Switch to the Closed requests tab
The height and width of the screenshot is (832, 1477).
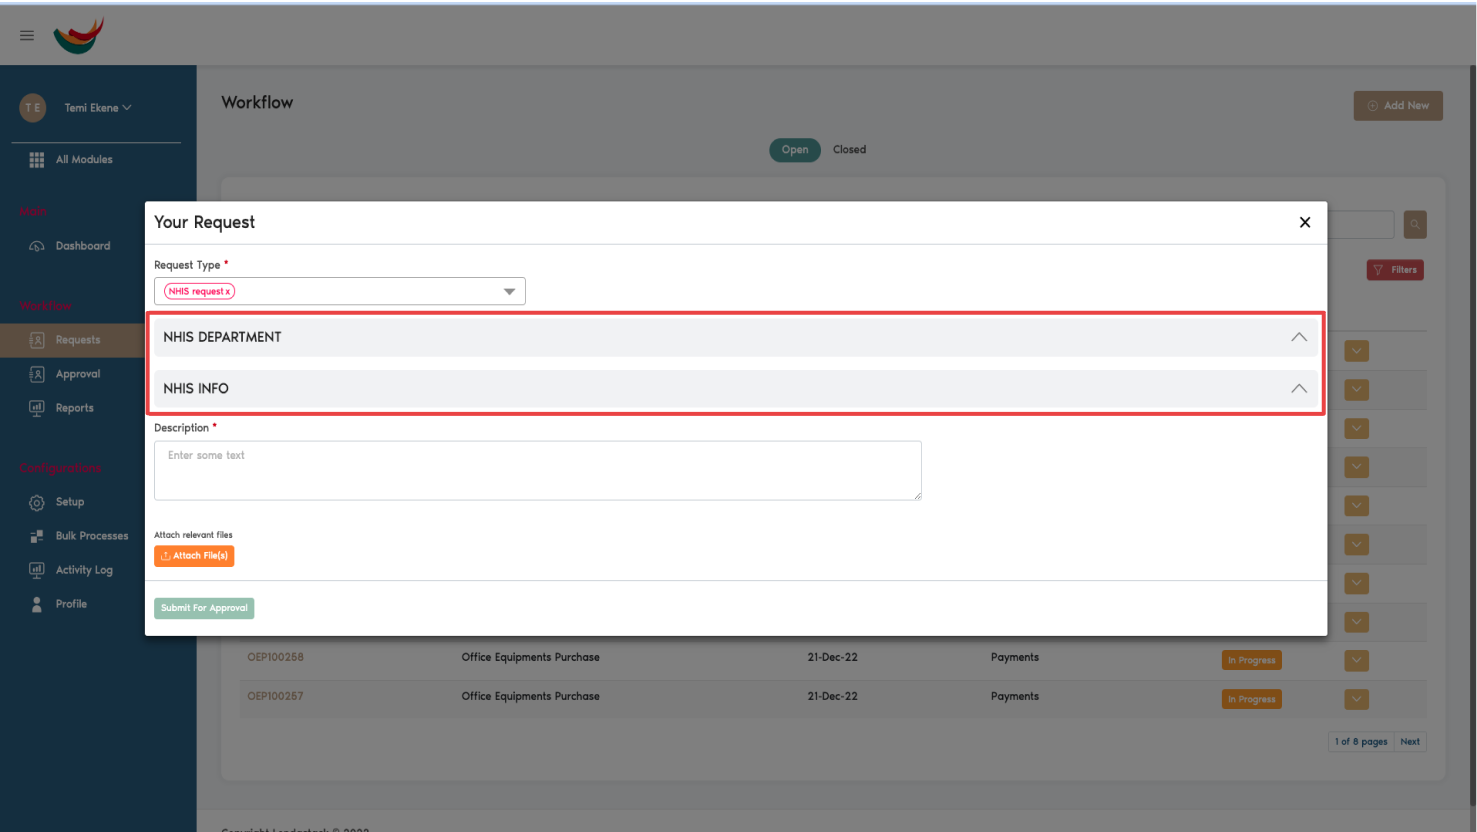[849, 149]
